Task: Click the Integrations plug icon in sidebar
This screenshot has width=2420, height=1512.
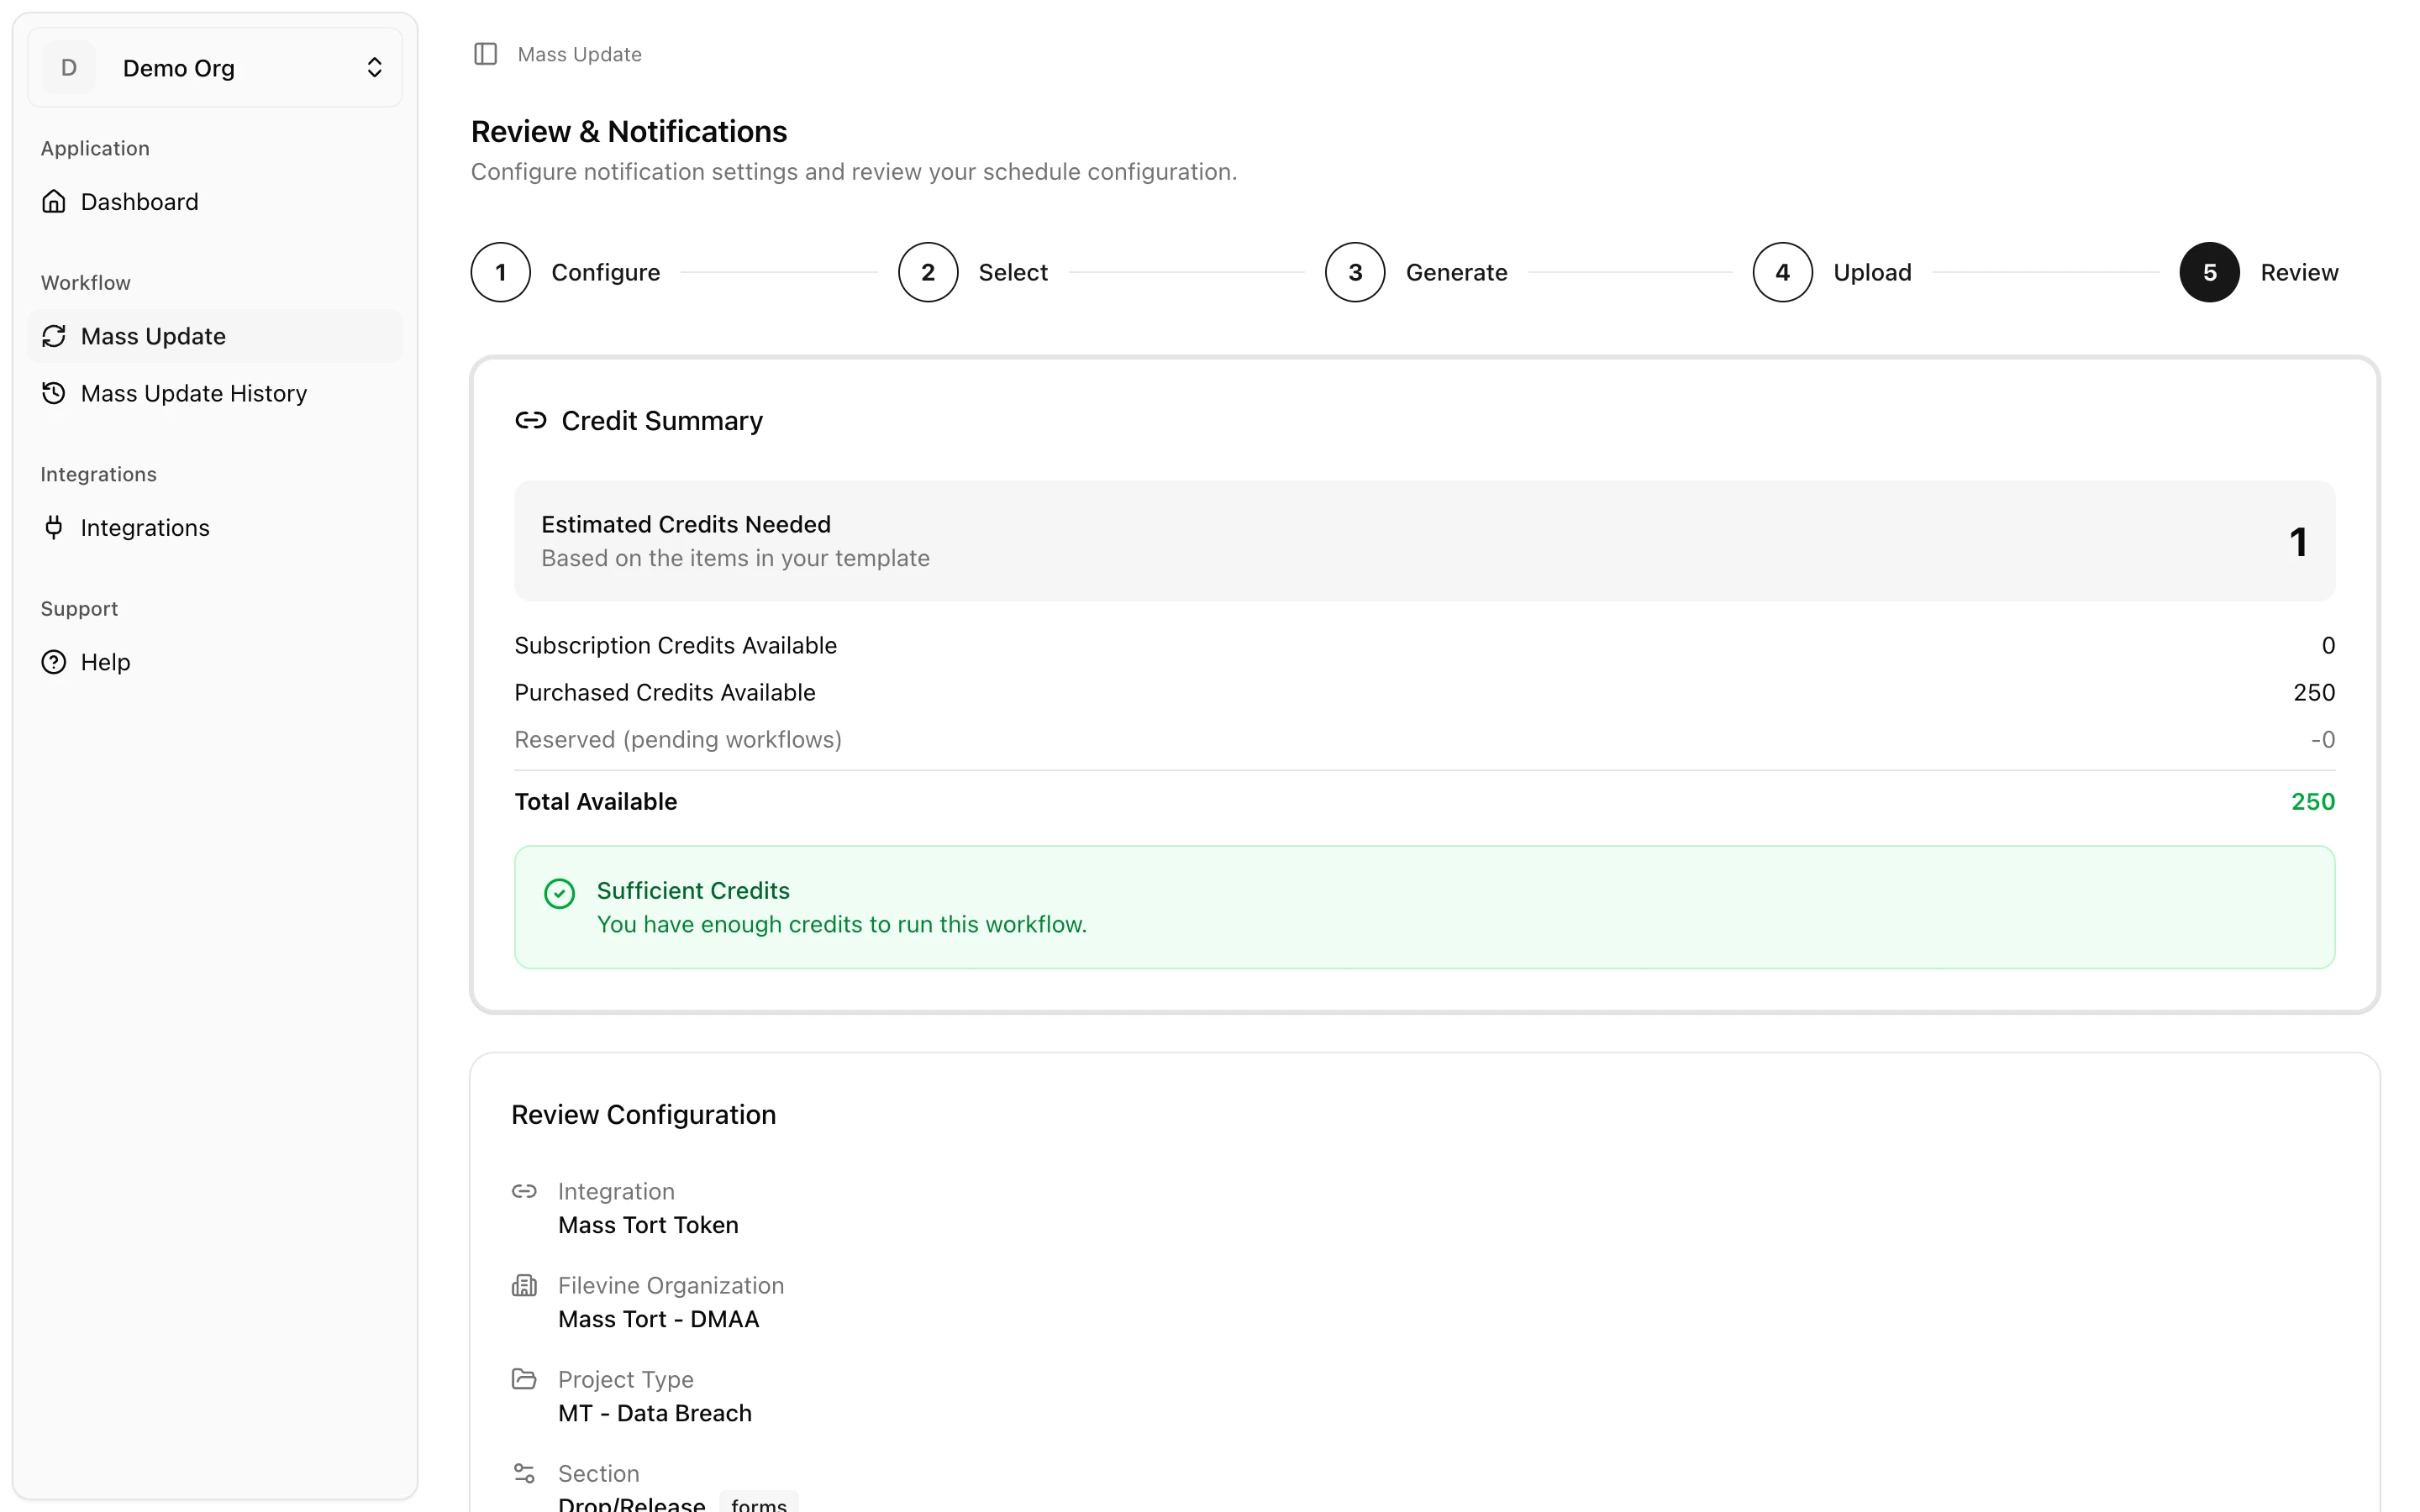Action: click(x=55, y=527)
